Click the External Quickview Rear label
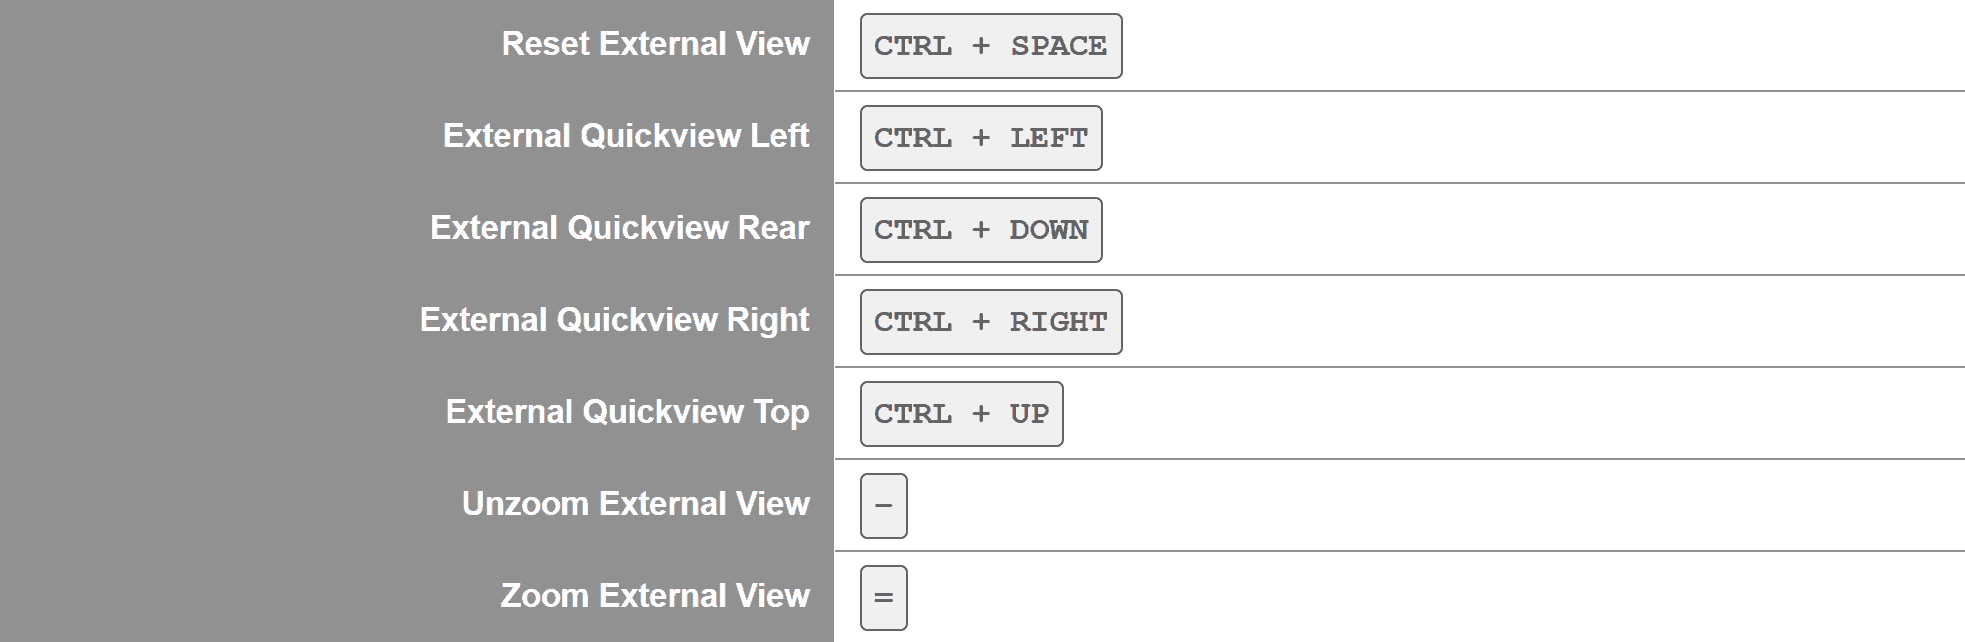The width and height of the screenshot is (1965, 642). (619, 228)
